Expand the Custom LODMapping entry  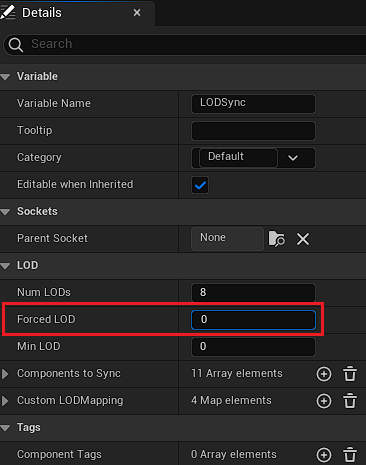5,401
